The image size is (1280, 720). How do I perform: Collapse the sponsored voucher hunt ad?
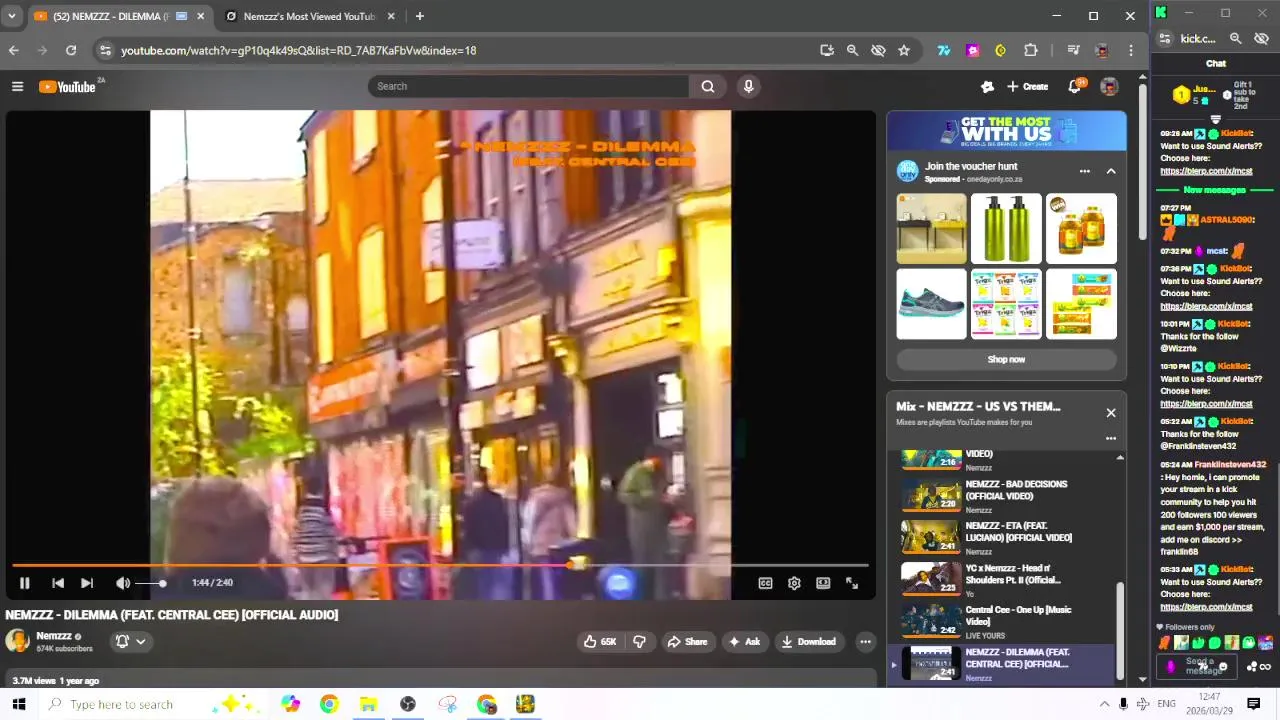coord(1110,171)
